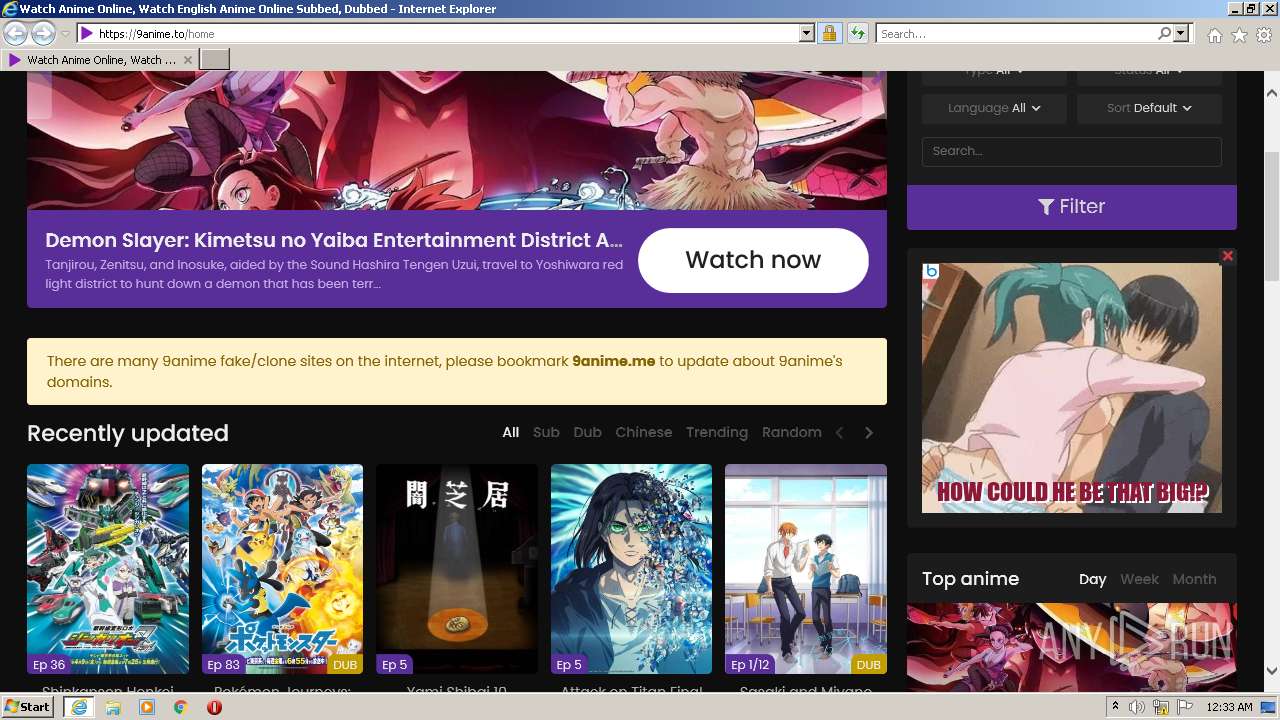Open the Pokémon Journeys Ep 83 thumbnail
The image size is (1280, 720).
point(282,569)
